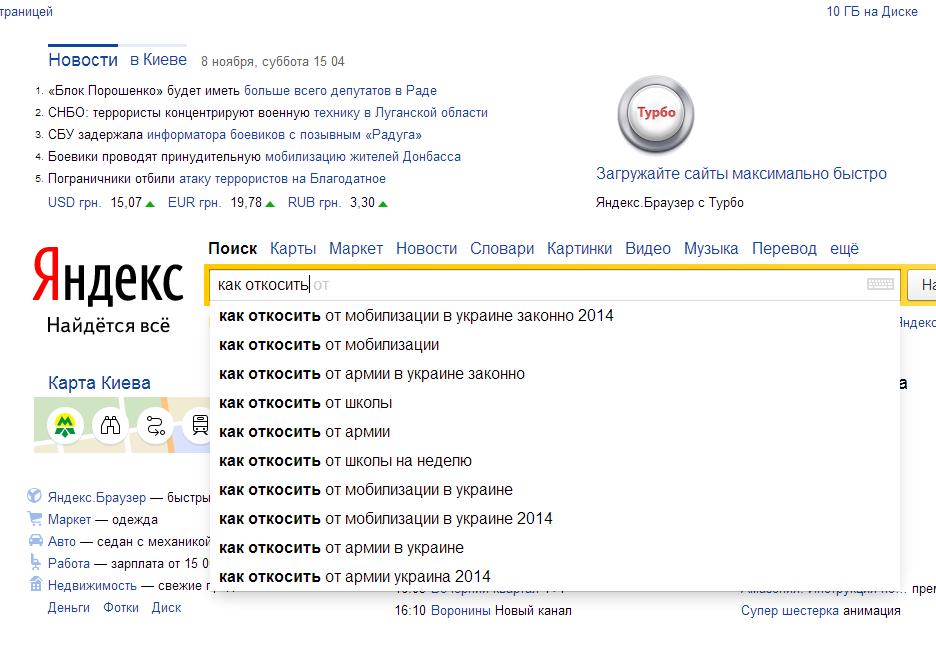The height and width of the screenshot is (667, 936).
Task: Click the Kyiv map thumbnail
Action: pyautogui.click(x=122, y=425)
